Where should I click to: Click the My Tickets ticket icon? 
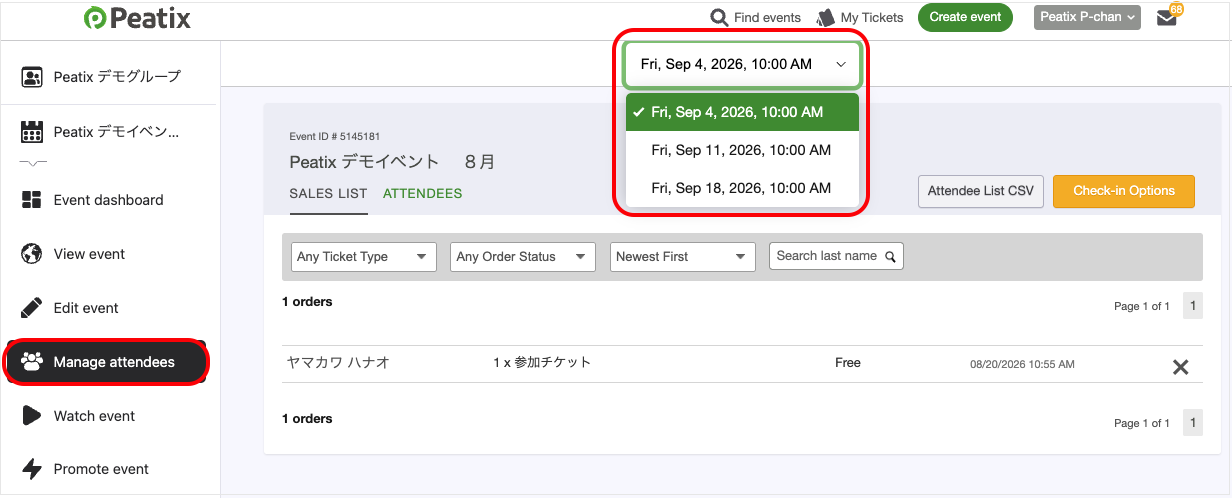tap(825, 18)
